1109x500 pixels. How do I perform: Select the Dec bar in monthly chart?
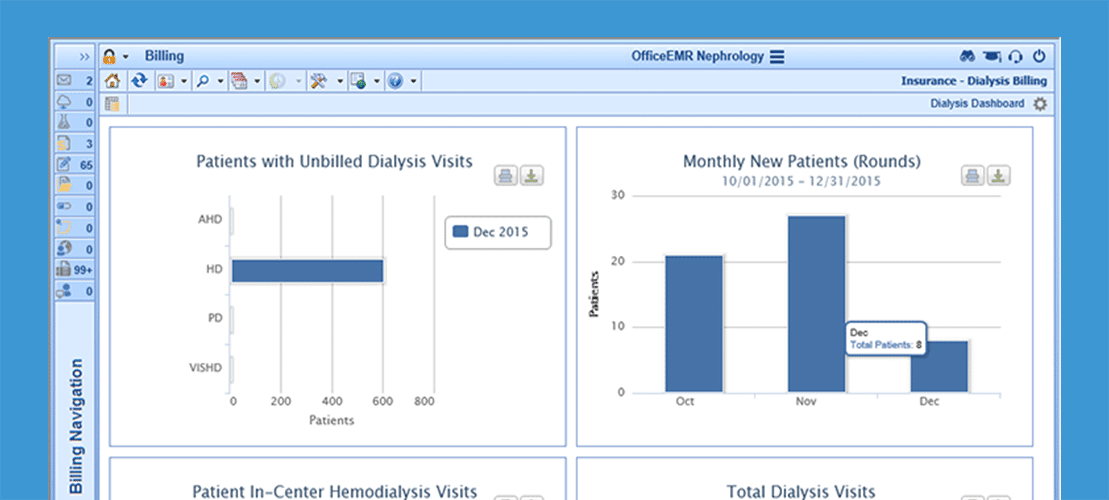(939, 366)
